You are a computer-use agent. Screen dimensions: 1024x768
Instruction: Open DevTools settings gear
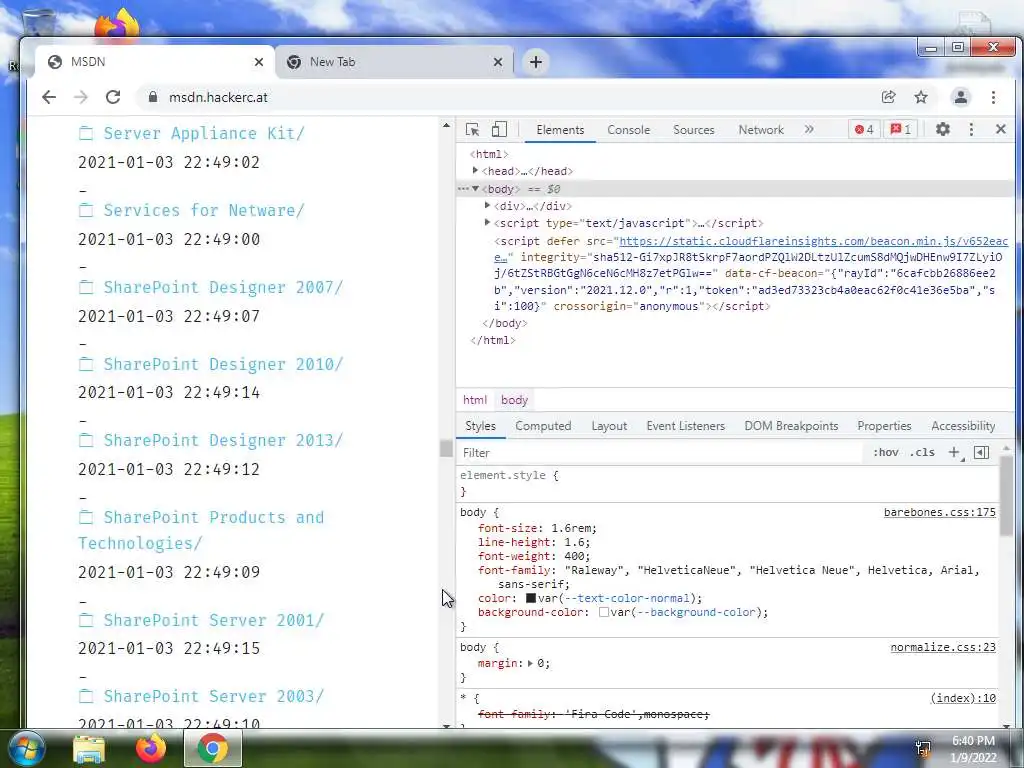[x=942, y=129]
